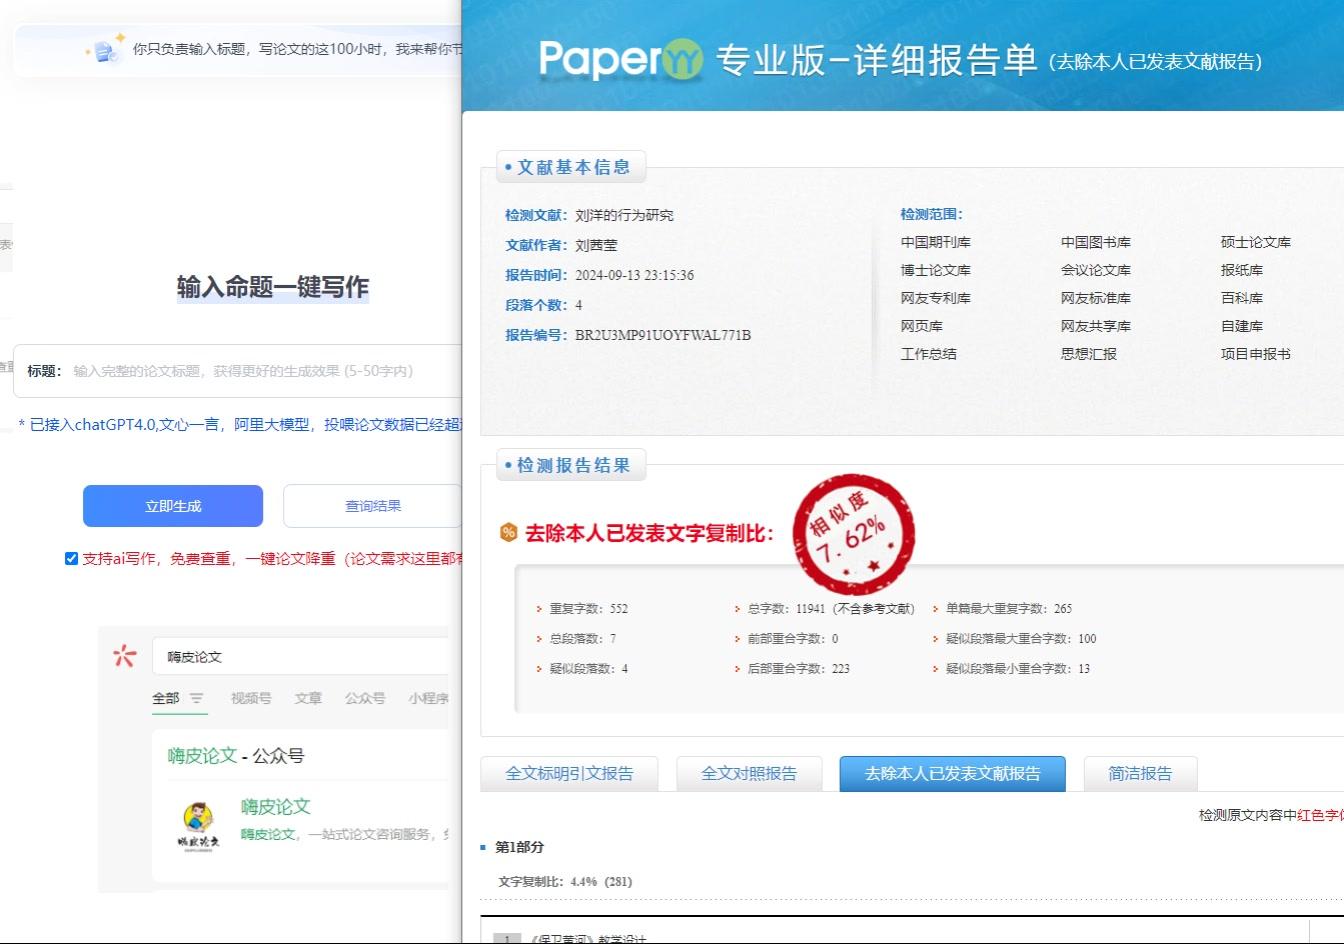Image resolution: width=1344 pixels, height=944 pixels.
Task: Focus the 标题 thesis title input field
Action: [238, 371]
